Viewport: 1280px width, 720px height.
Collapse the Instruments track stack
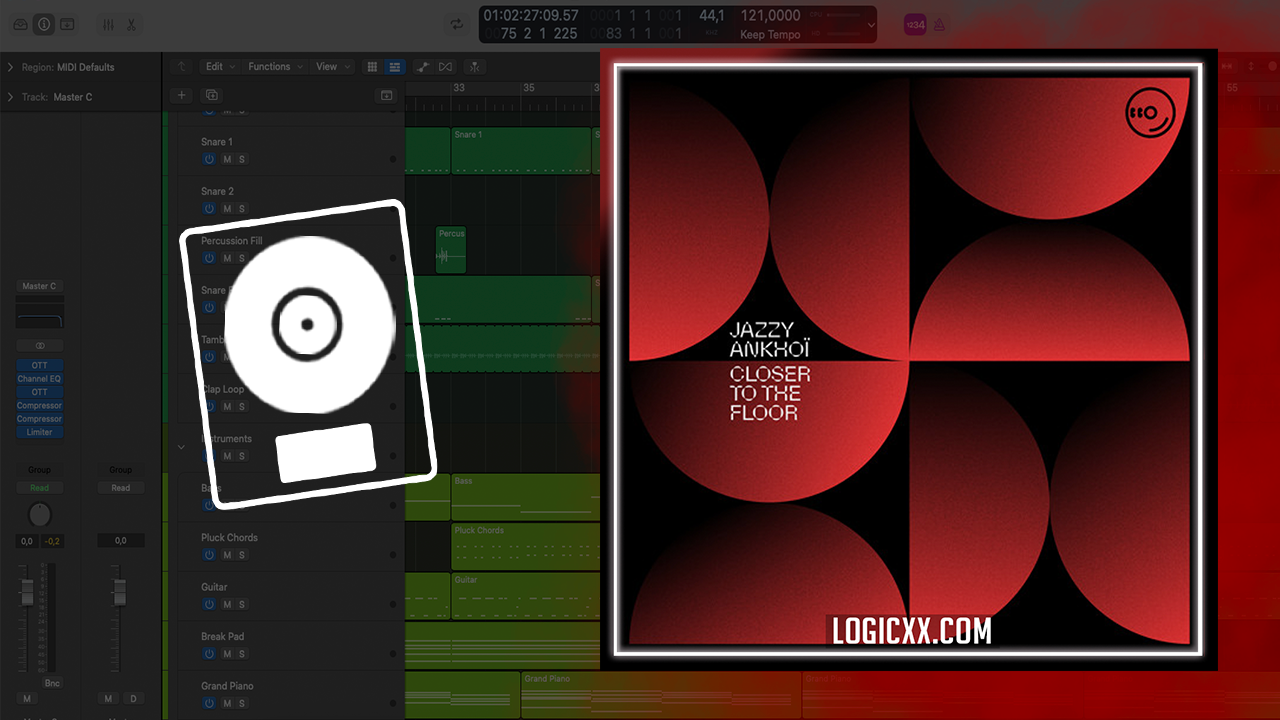(x=181, y=447)
